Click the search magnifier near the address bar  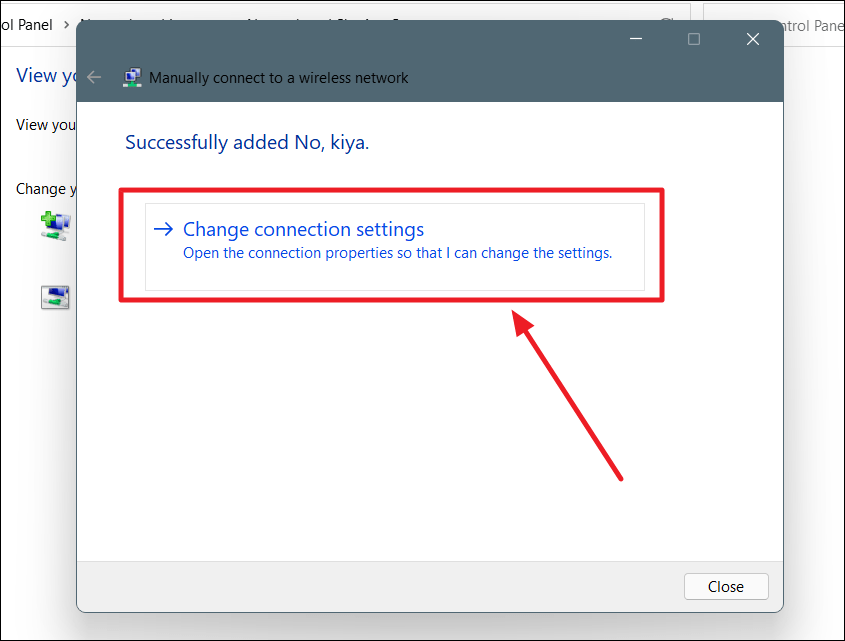pyautogui.click(x=666, y=21)
